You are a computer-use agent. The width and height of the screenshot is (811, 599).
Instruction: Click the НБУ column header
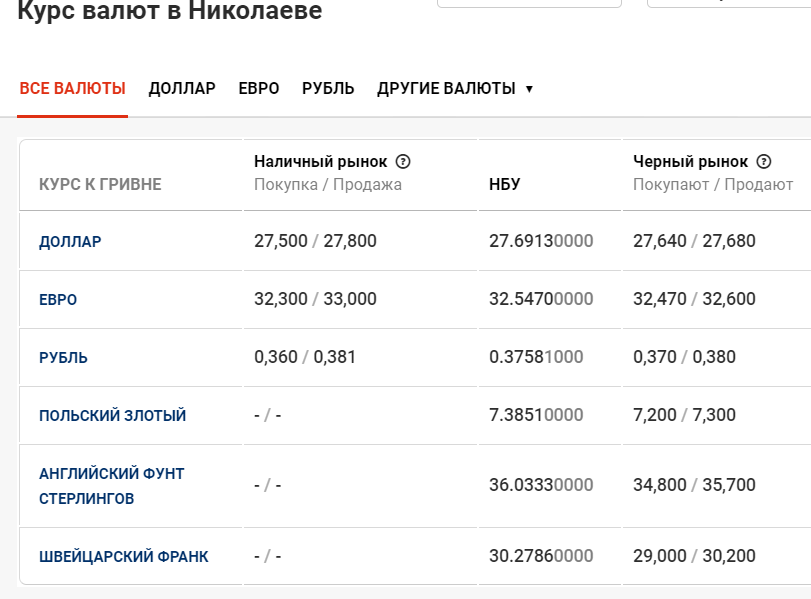tap(504, 184)
